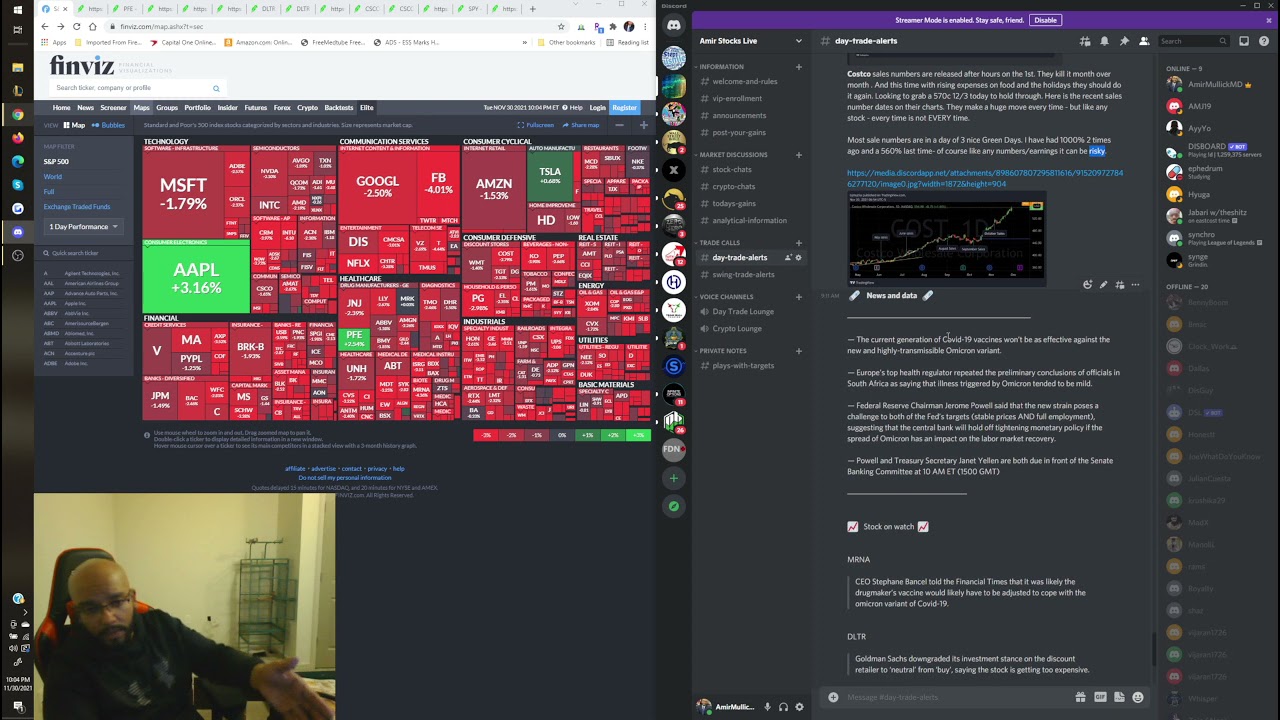Open Costco chart image attachment link

pyautogui.click(x=985, y=178)
